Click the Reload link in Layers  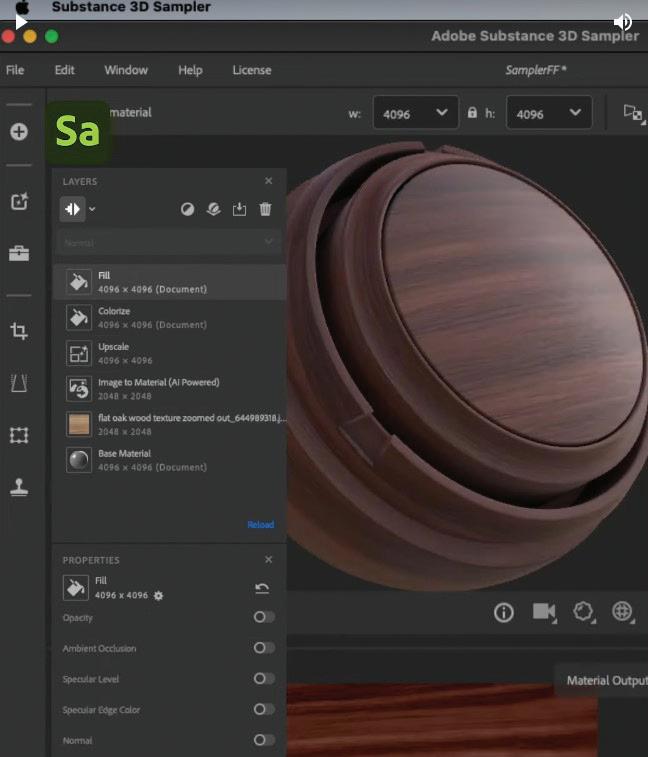[260, 524]
